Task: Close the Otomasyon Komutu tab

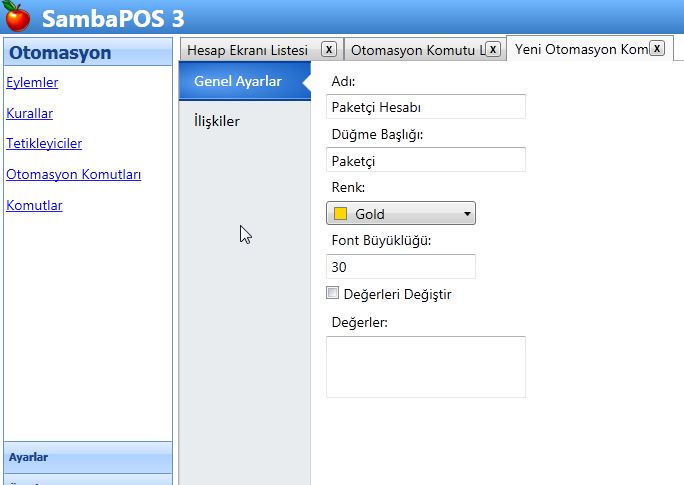Action: point(493,49)
